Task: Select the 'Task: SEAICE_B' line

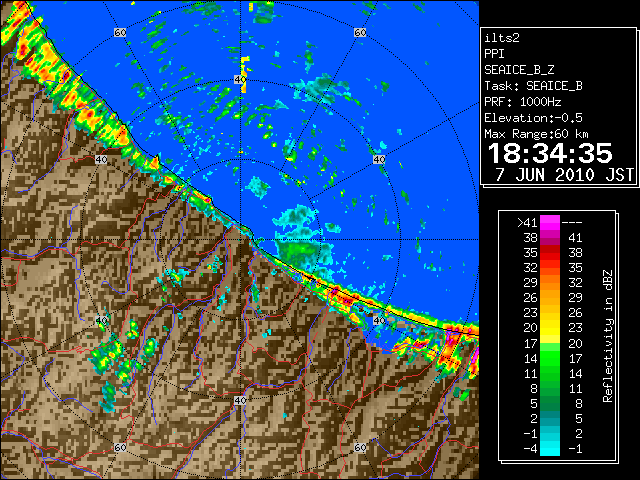Action: [x=533, y=86]
